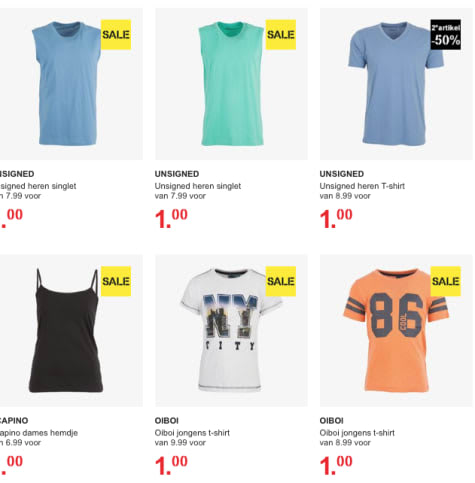Image resolution: width=475 pixels, height=483 pixels.
Task: Open the black hemdje product image
Action: [x=68, y=330]
